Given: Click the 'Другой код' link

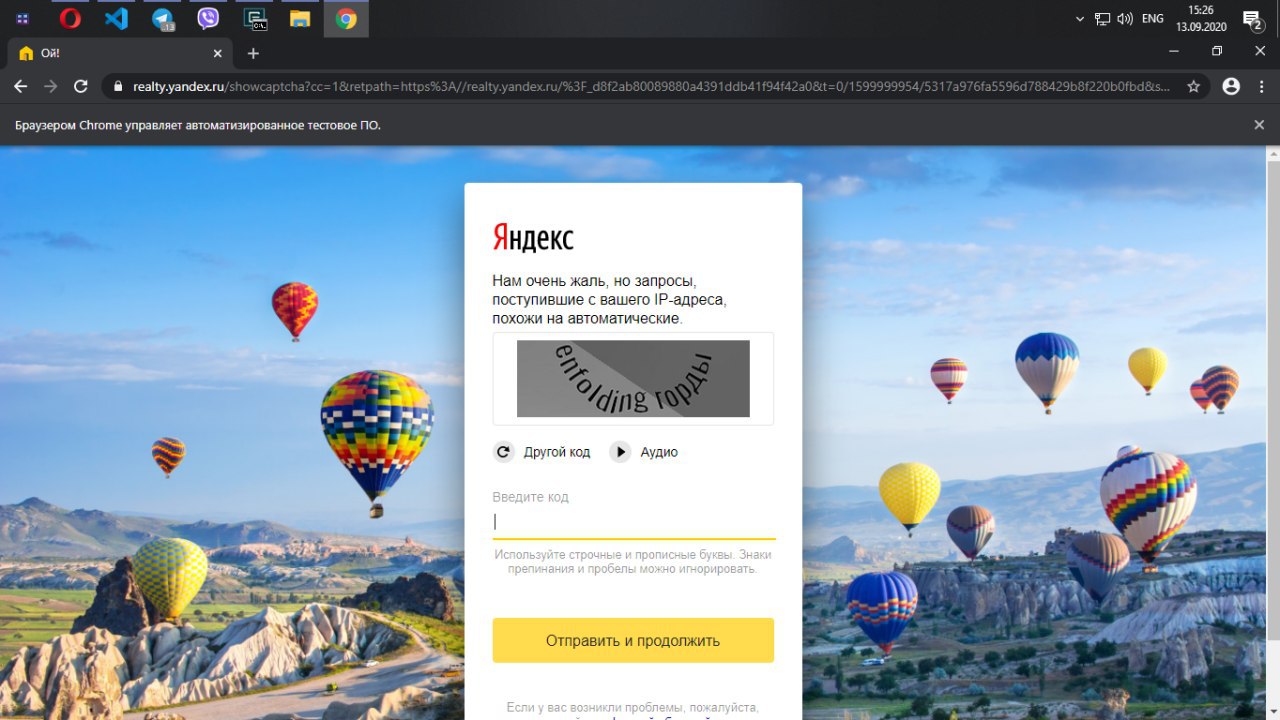Looking at the screenshot, I should 557,452.
